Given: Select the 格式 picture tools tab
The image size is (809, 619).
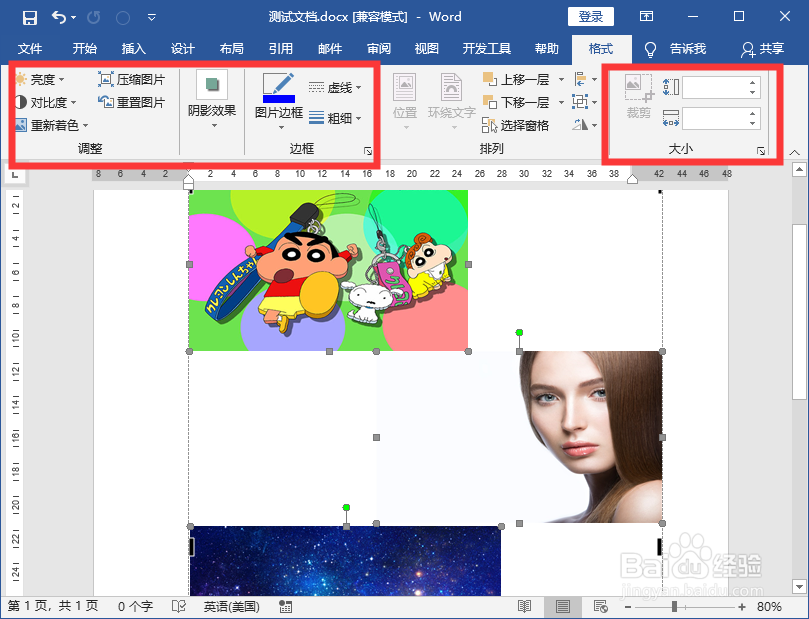Looking at the screenshot, I should pos(601,48).
